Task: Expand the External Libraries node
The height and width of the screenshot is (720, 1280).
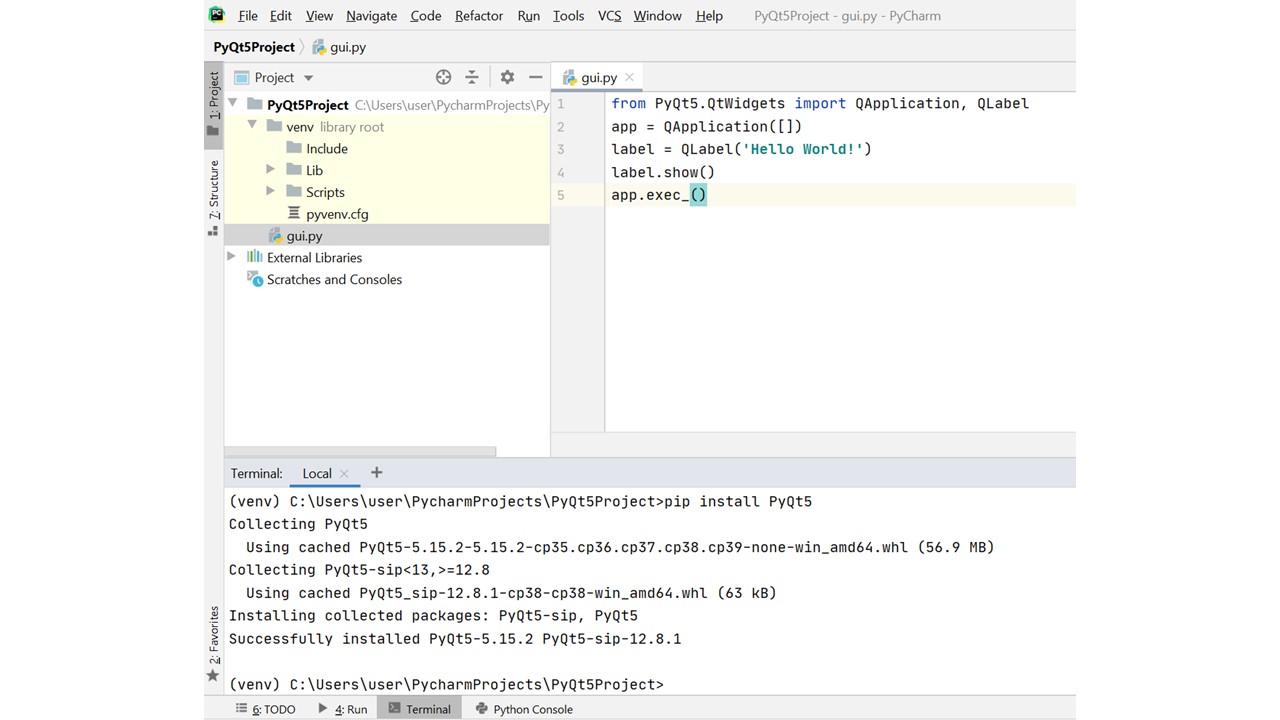Action: pyautogui.click(x=232, y=257)
